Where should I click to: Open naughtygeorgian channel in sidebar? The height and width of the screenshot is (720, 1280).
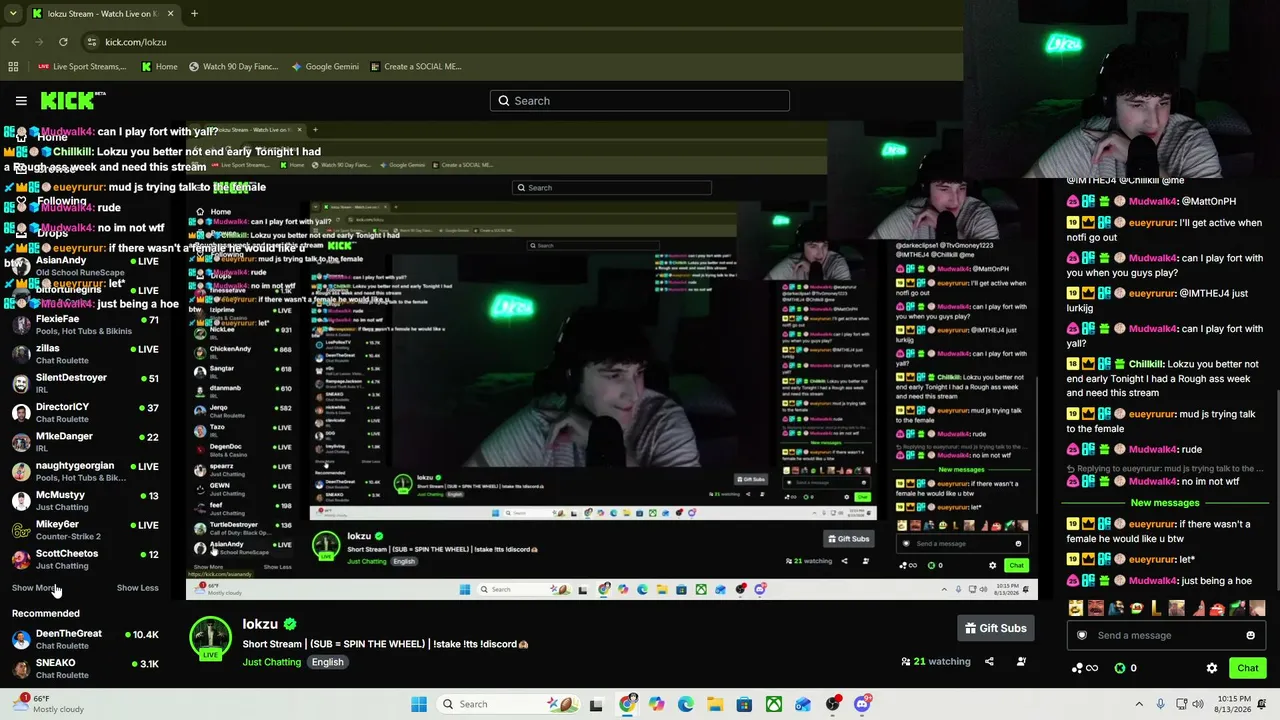83,471
